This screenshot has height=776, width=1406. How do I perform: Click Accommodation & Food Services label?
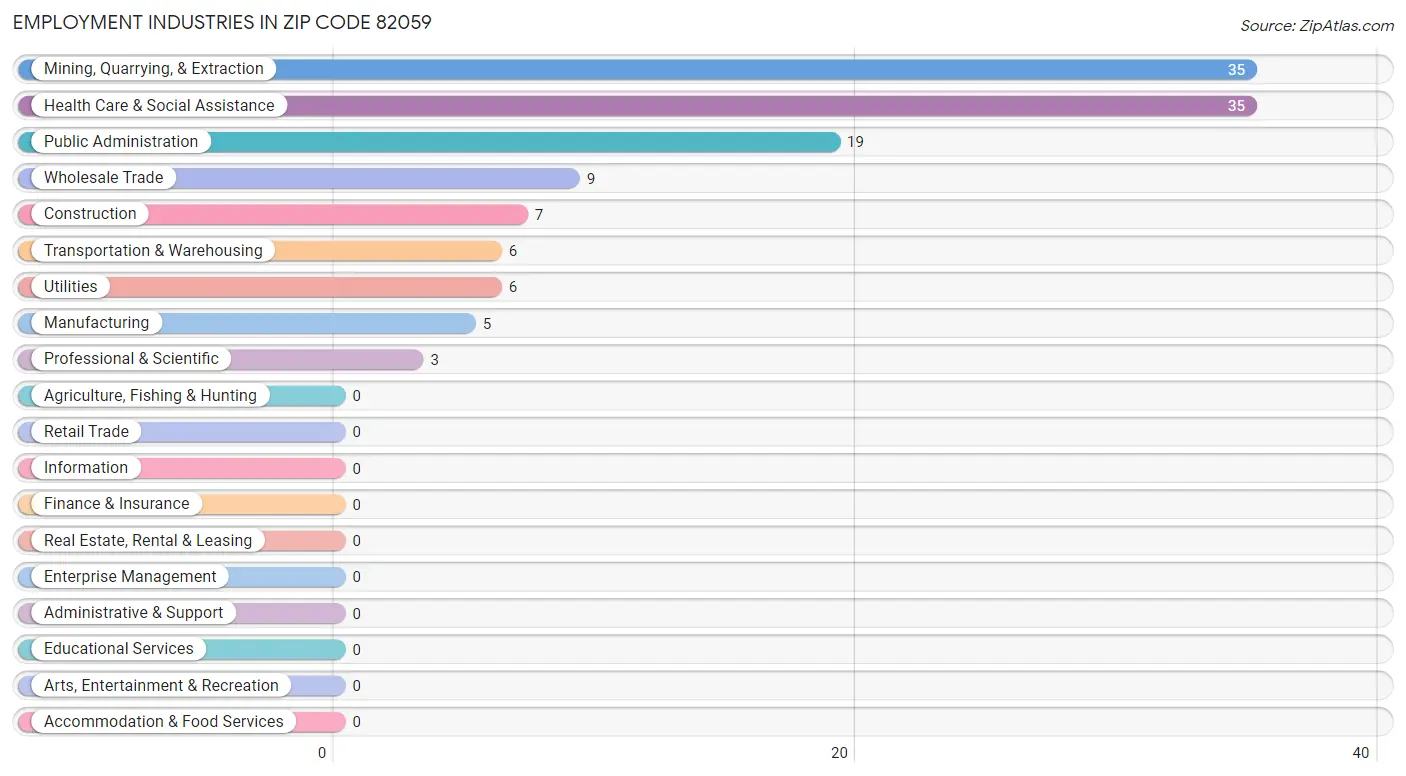[164, 721]
